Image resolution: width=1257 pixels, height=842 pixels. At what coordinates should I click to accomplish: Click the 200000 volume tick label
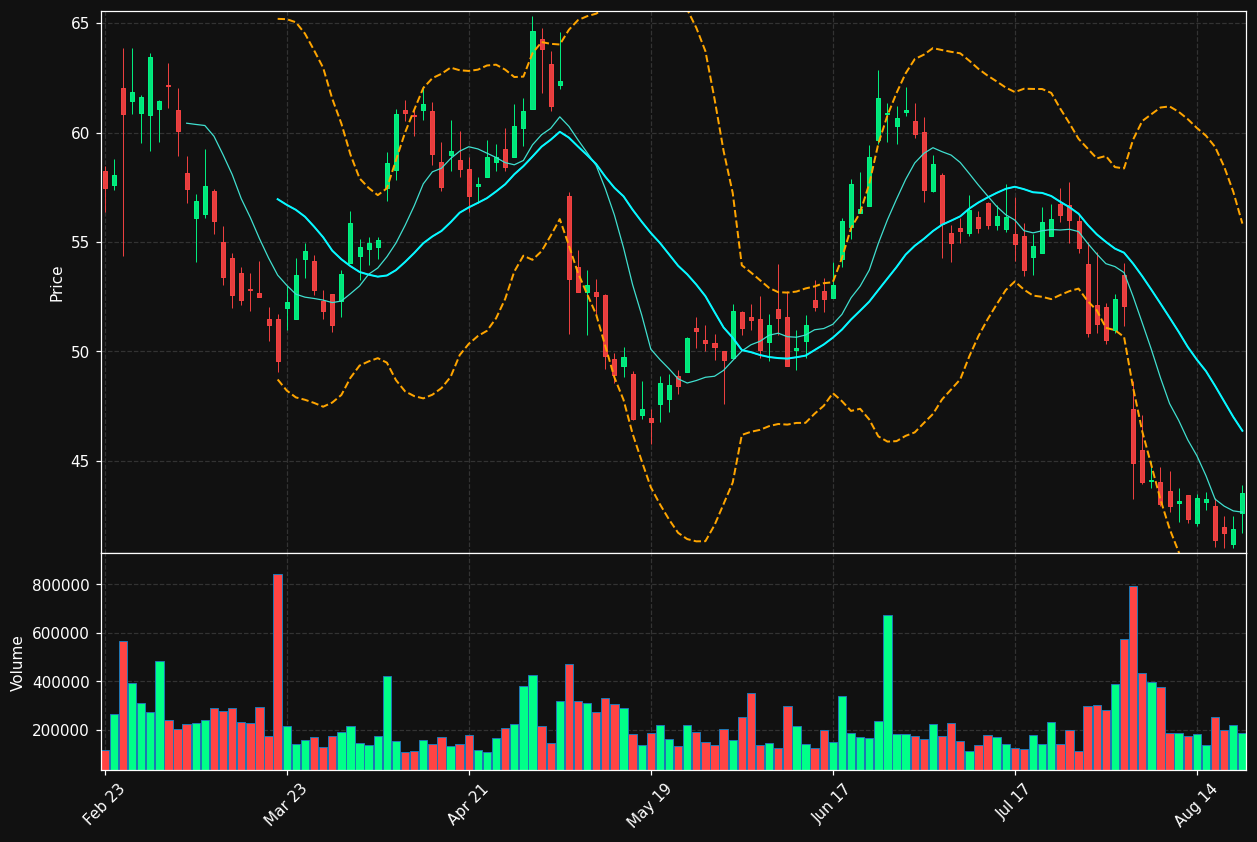61,731
